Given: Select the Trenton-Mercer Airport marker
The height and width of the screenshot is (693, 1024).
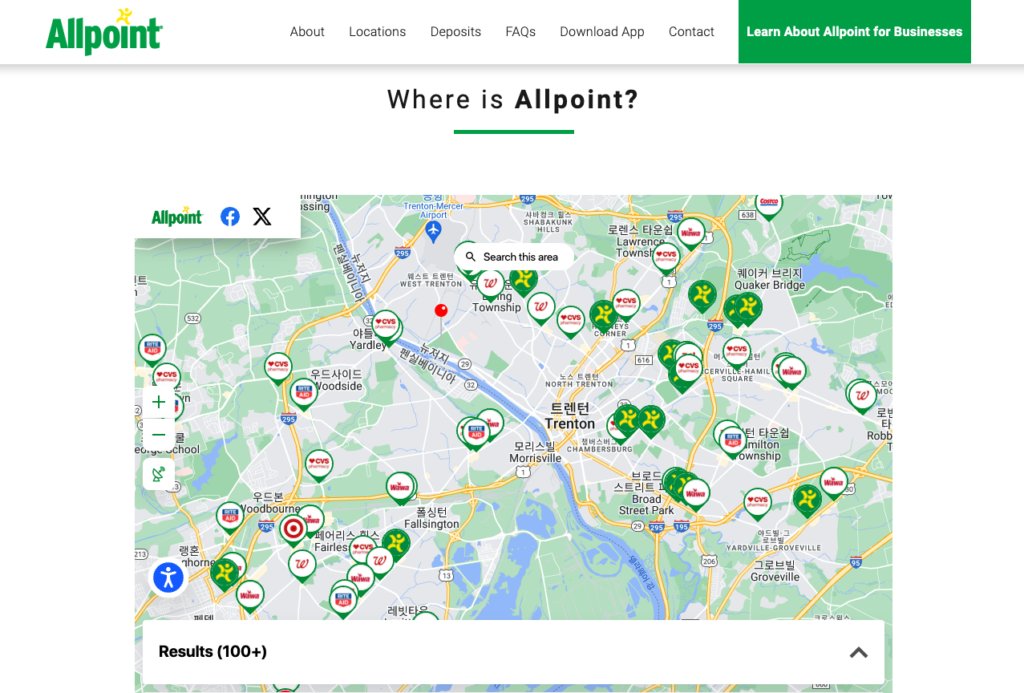Looking at the screenshot, I should pos(433,229).
